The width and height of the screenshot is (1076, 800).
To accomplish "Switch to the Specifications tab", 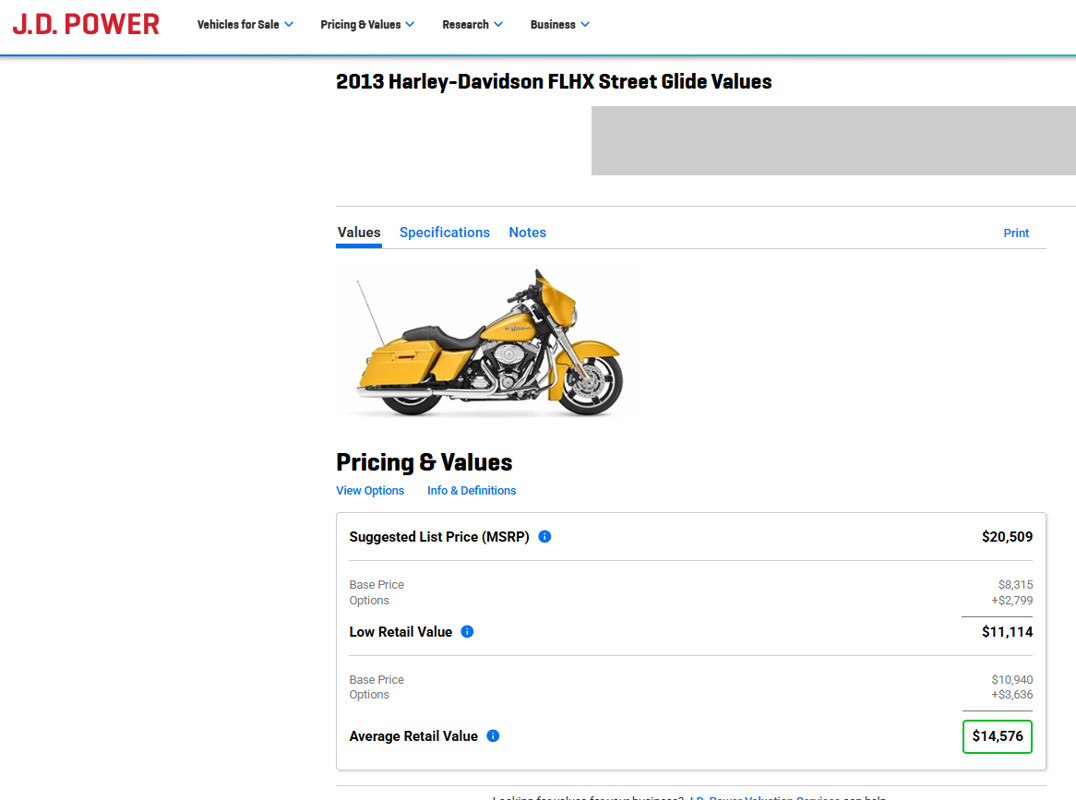I will tap(444, 232).
